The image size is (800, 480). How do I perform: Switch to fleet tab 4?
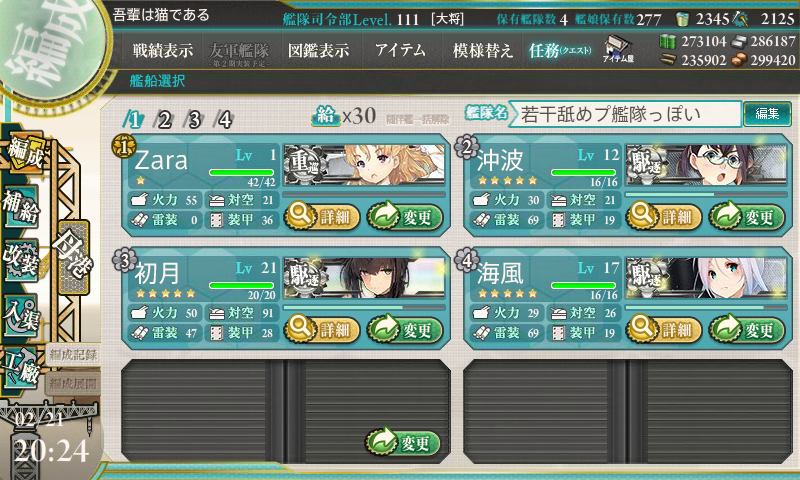click(x=224, y=120)
